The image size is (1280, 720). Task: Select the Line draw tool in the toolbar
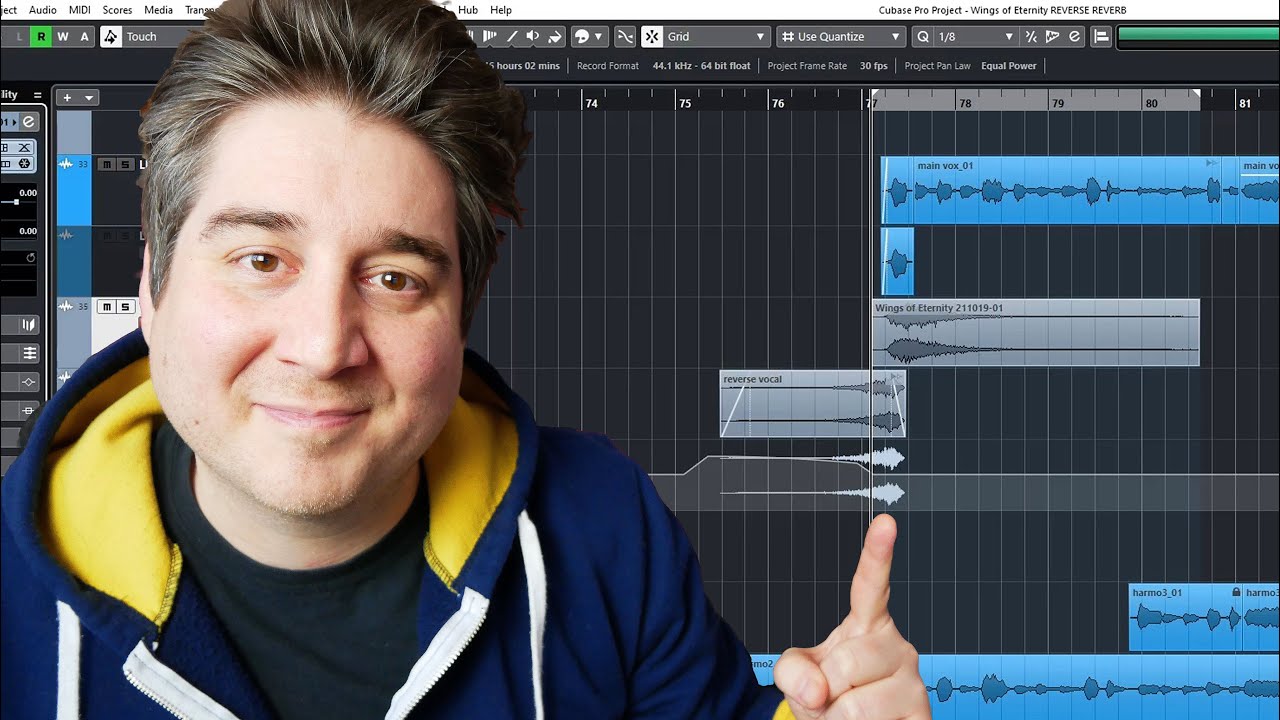tap(511, 36)
